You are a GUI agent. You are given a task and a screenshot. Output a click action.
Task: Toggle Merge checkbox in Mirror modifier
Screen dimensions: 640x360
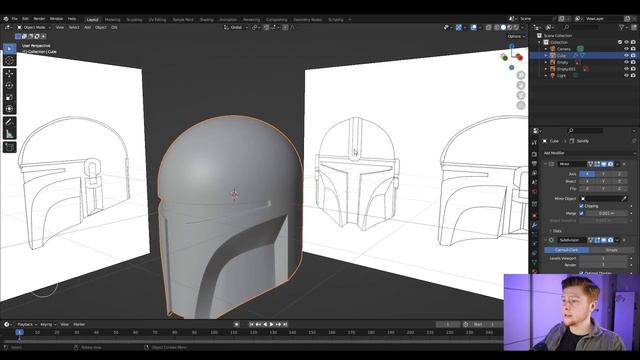click(x=581, y=213)
